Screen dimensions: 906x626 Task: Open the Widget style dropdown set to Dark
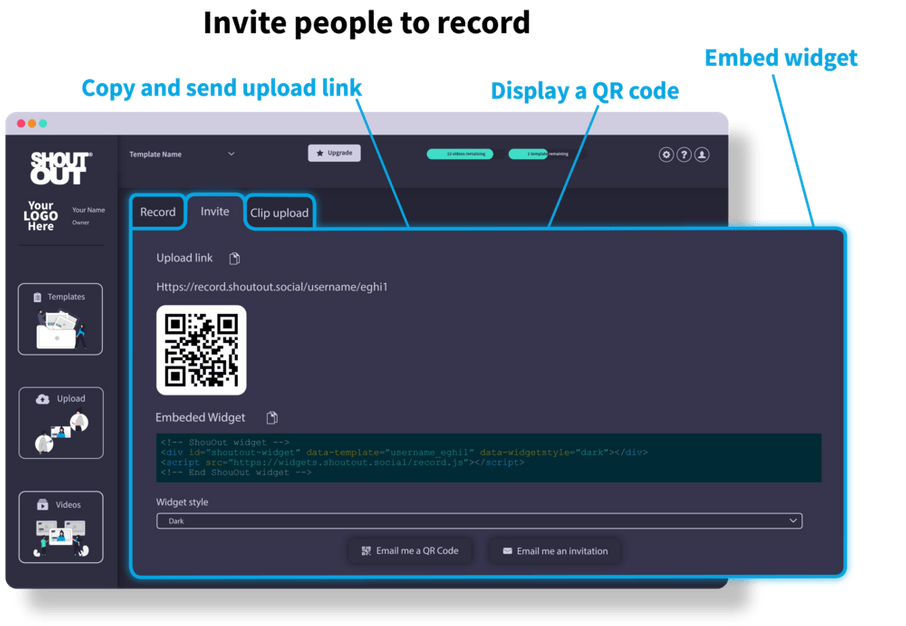(479, 521)
